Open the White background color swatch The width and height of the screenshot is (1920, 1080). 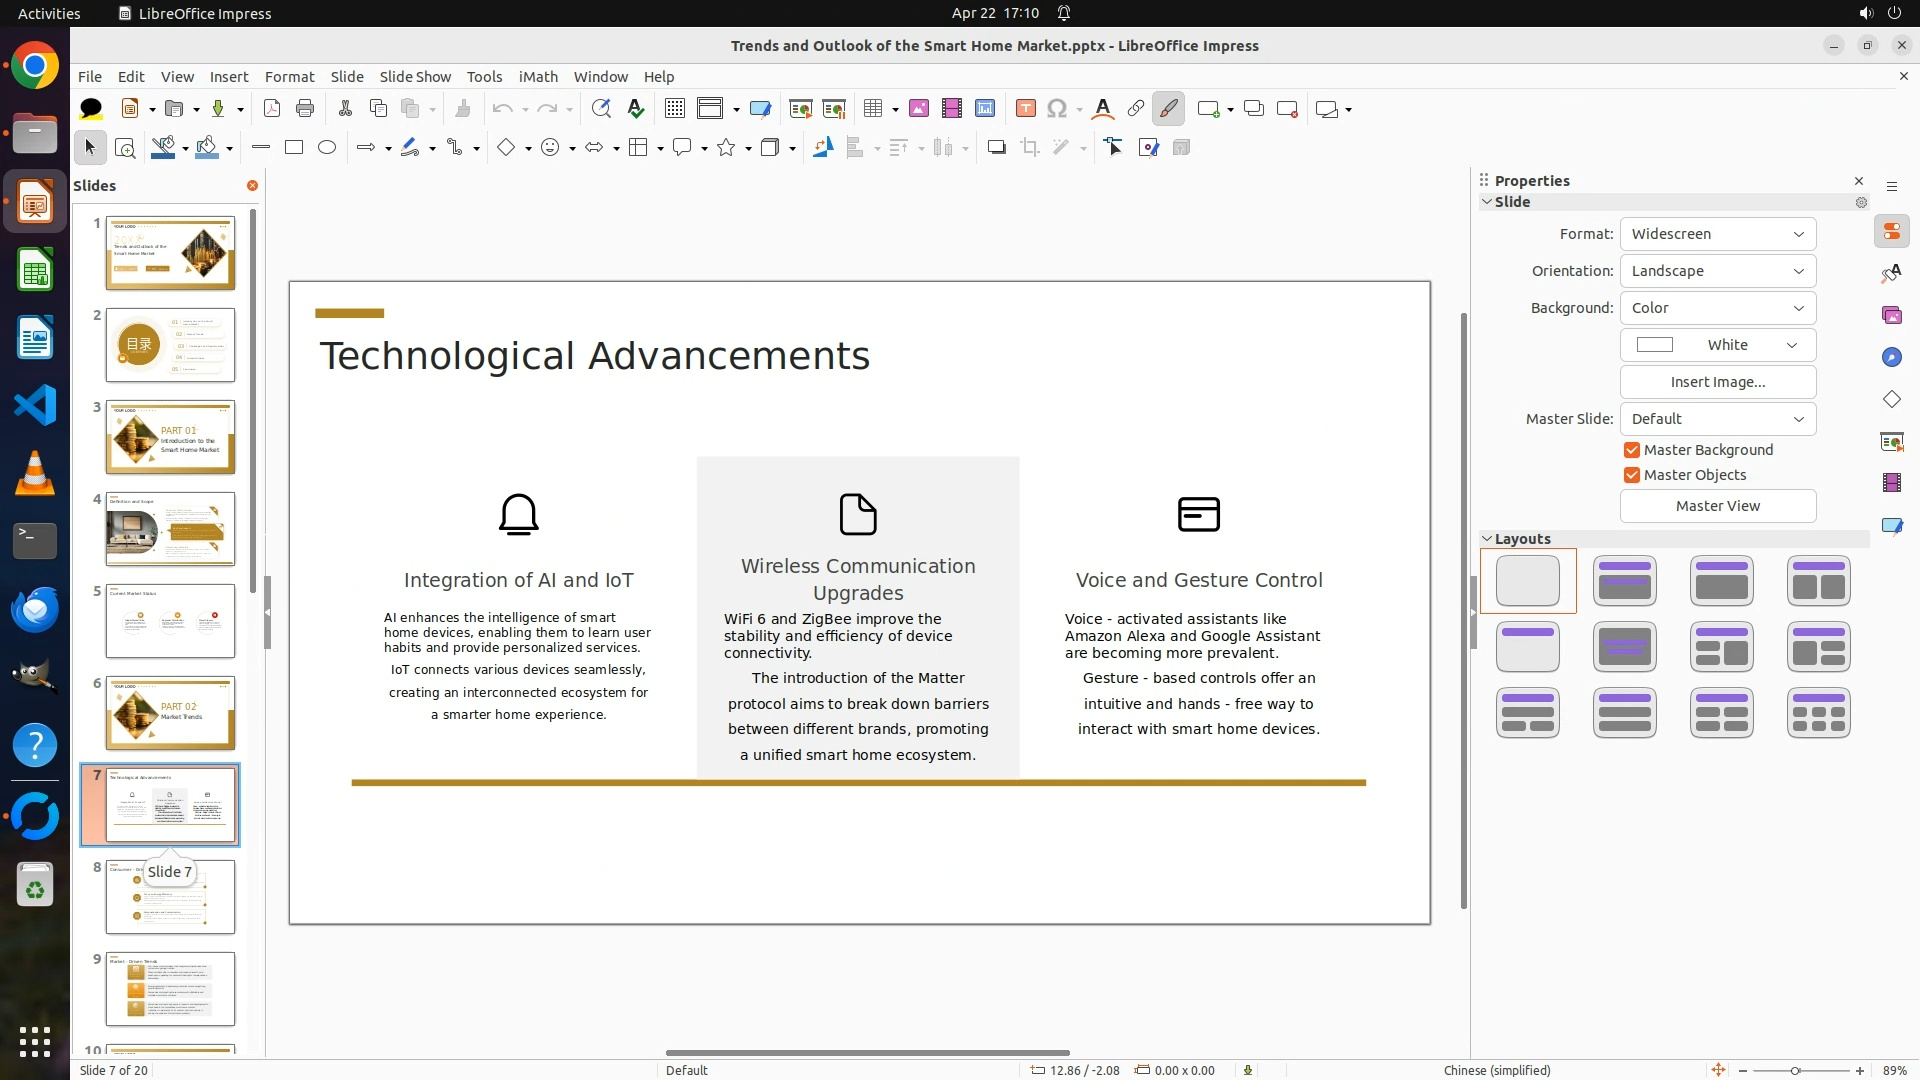[x=1717, y=345]
